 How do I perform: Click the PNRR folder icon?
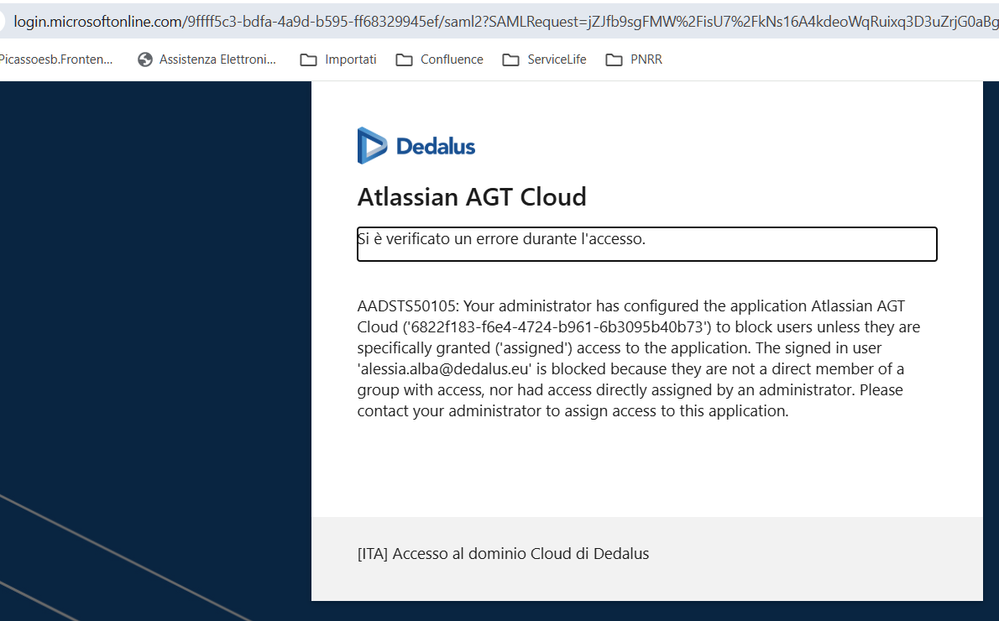click(614, 60)
